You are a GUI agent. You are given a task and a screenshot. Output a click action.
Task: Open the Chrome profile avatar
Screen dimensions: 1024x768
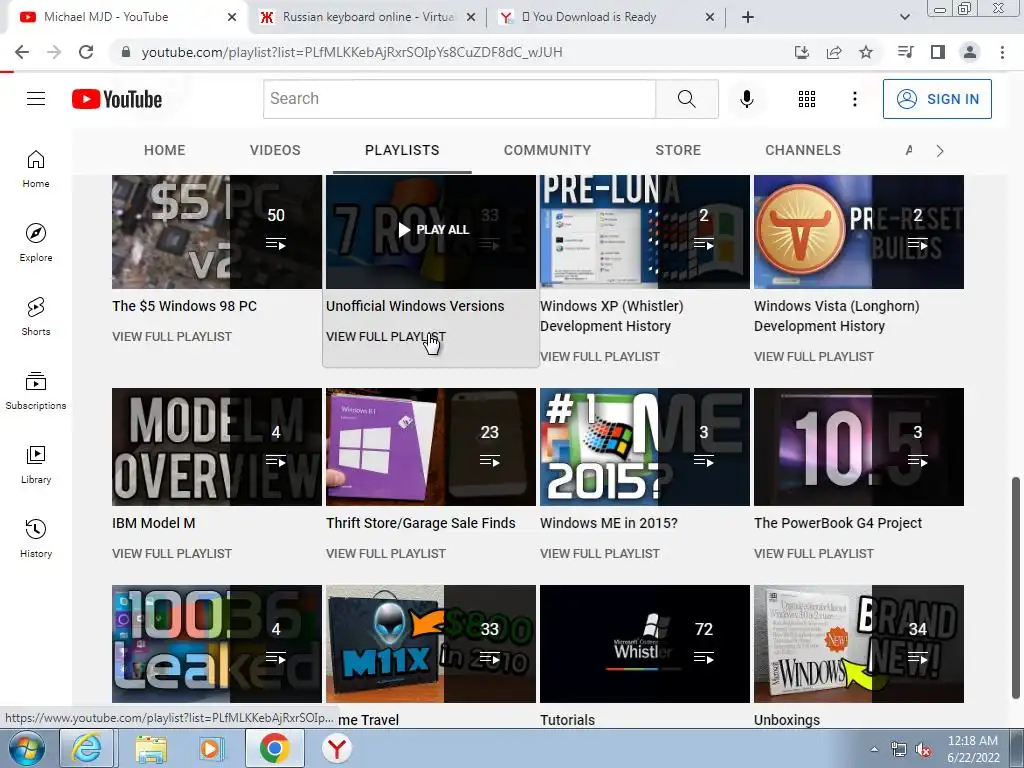point(970,52)
